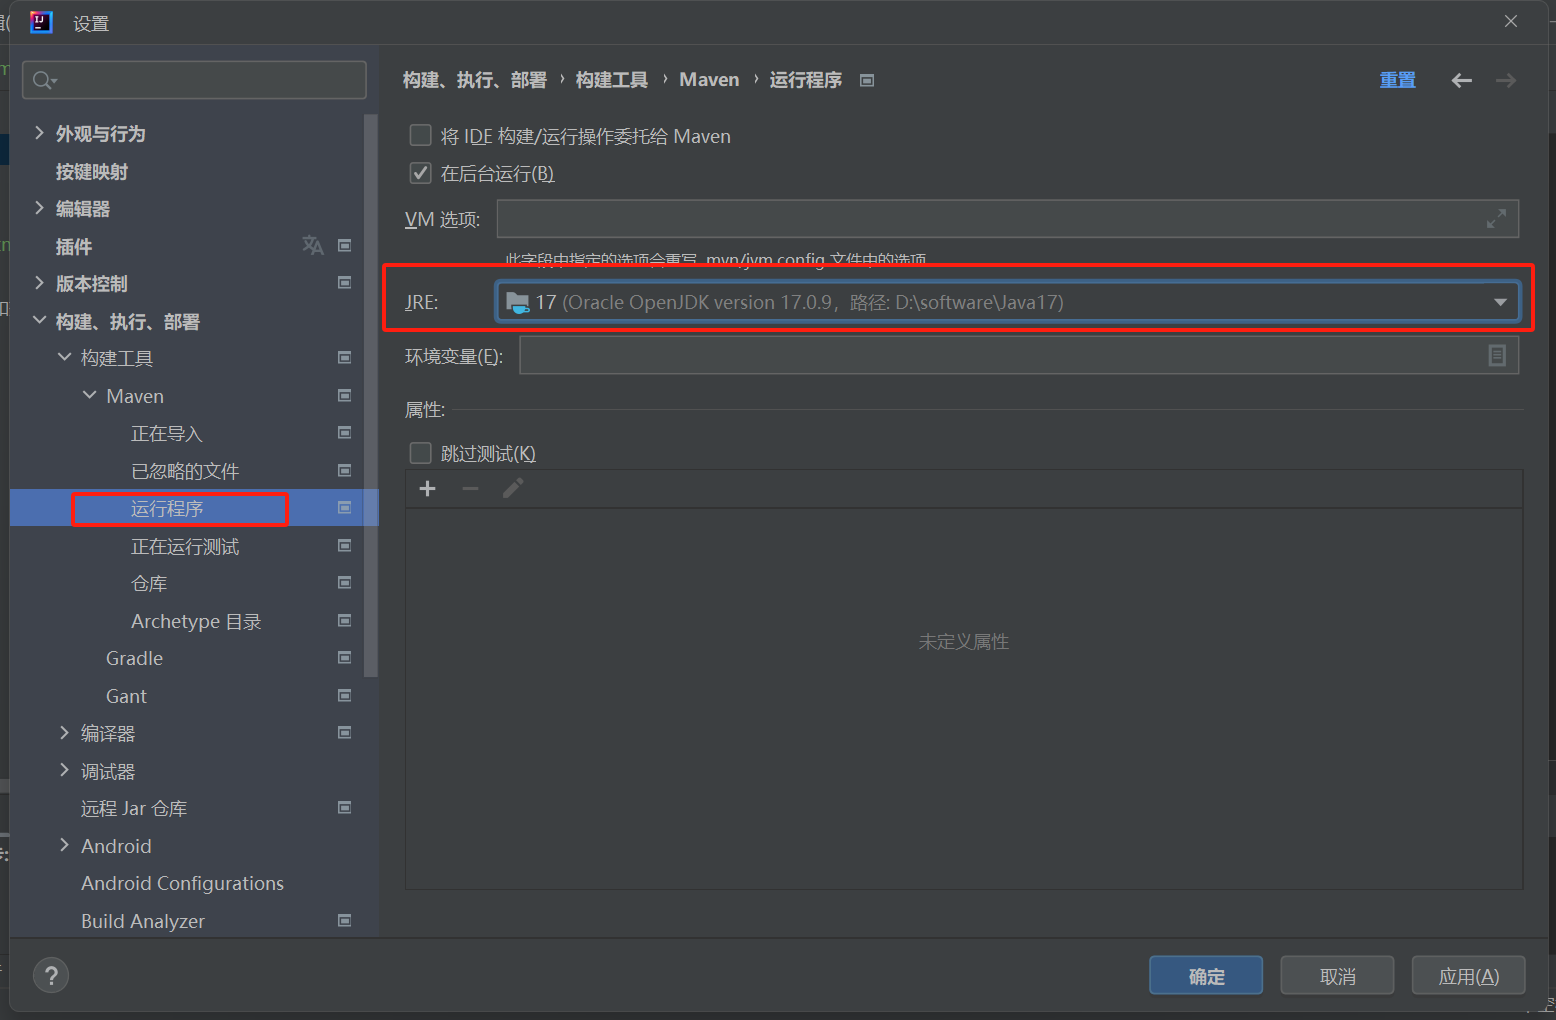The image size is (1556, 1020).
Task: Enable 将 IDE 构建/运行操作委托给 Maven checkbox
Action: click(x=421, y=135)
